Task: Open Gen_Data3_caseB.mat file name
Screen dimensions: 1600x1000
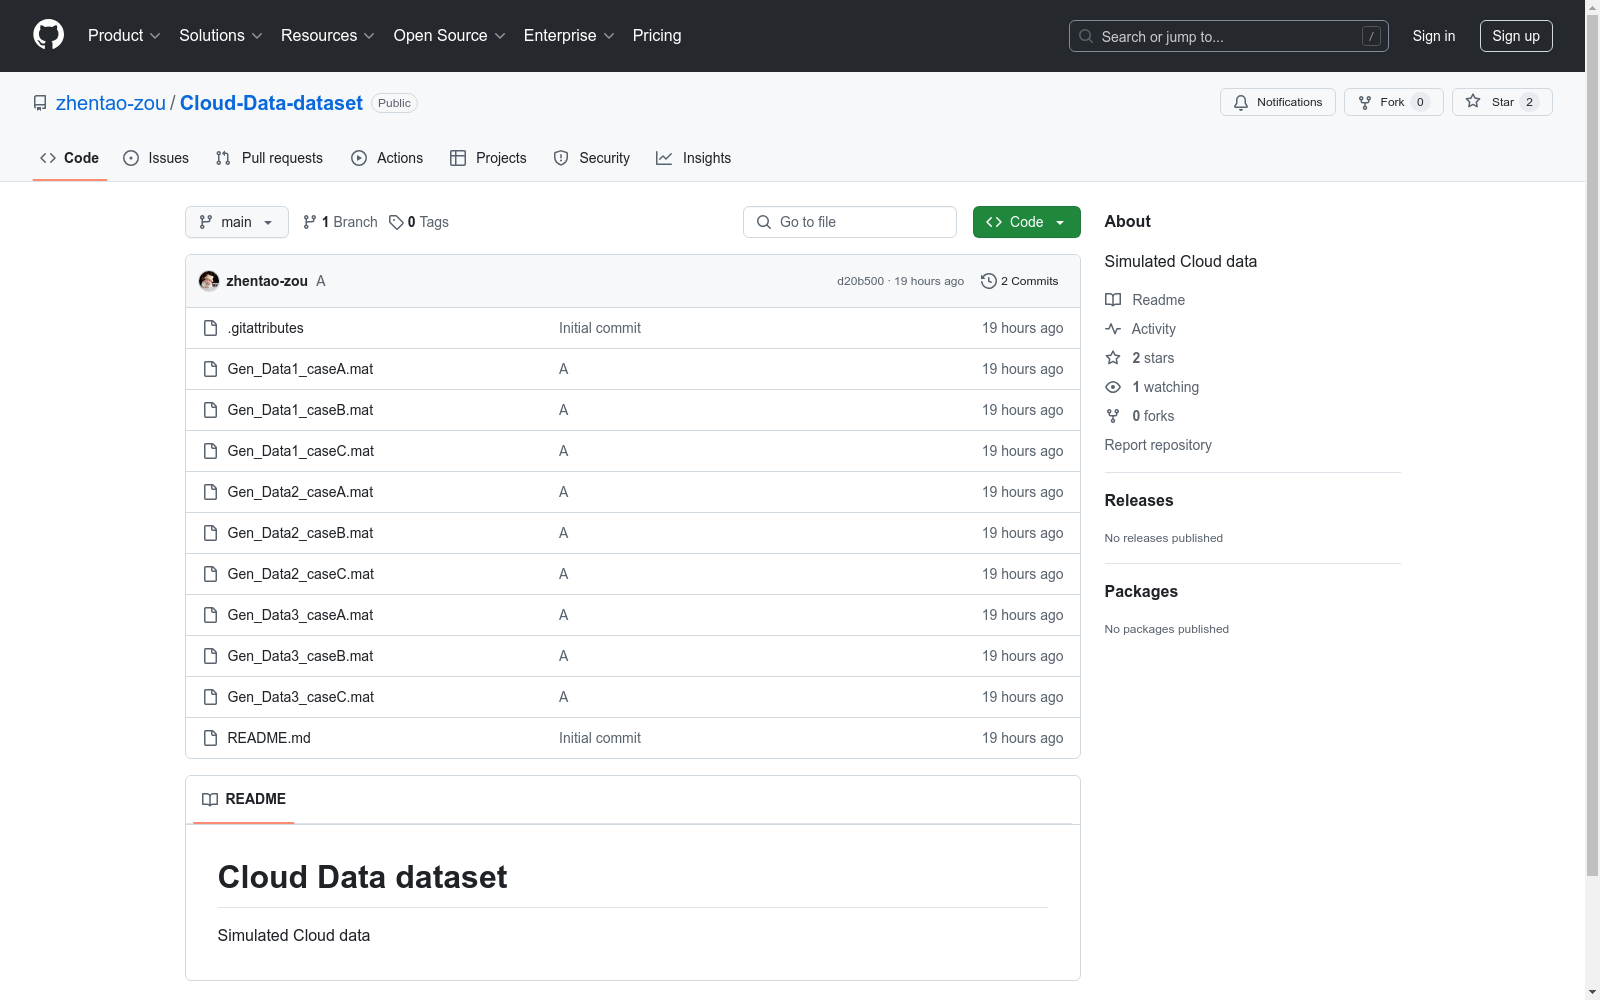Action: (x=300, y=656)
